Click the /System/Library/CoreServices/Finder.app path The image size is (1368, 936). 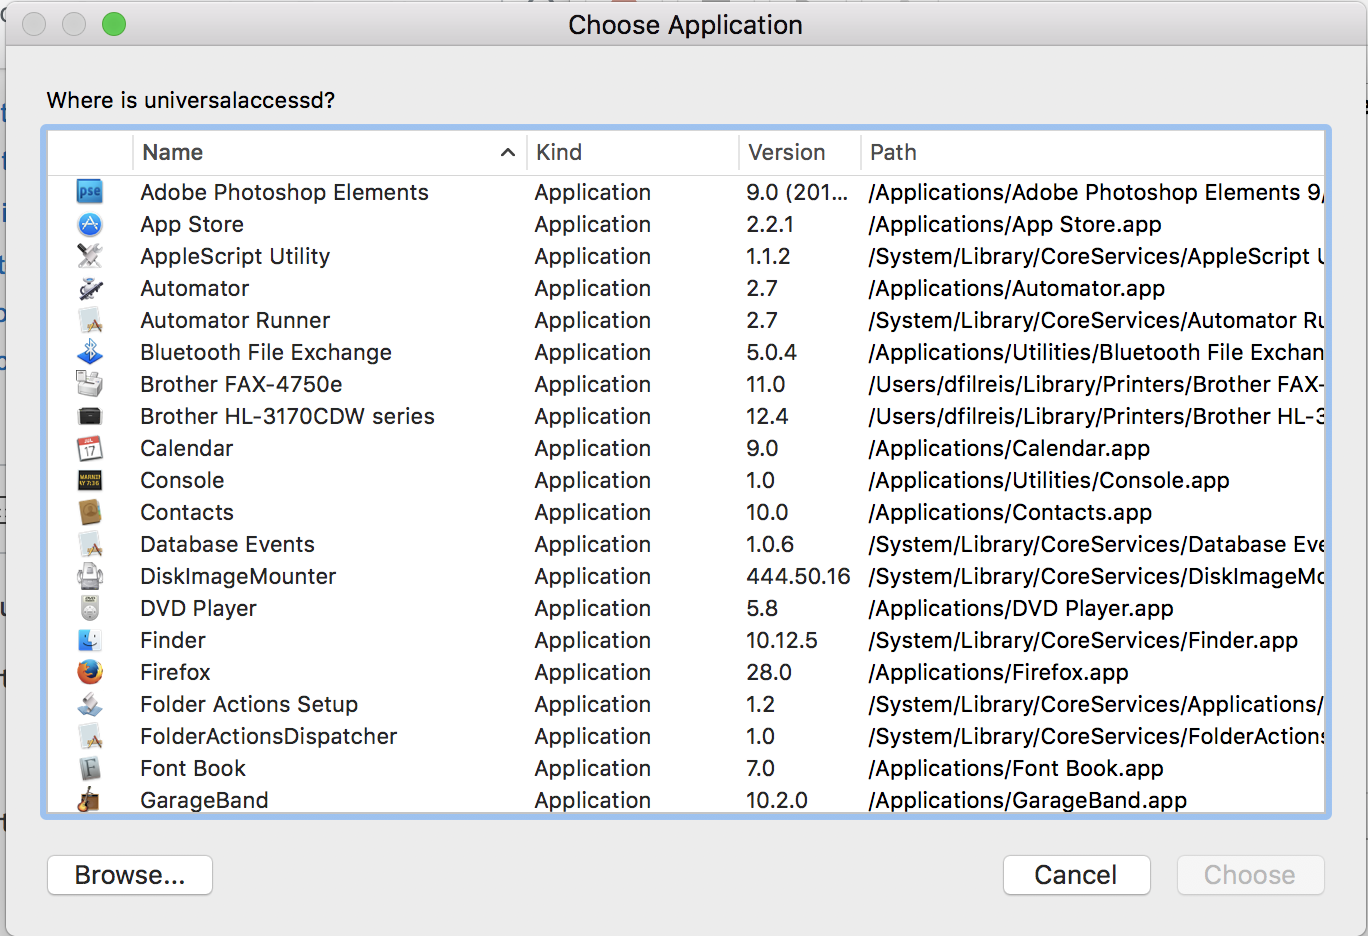click(x=1083, y=640)
